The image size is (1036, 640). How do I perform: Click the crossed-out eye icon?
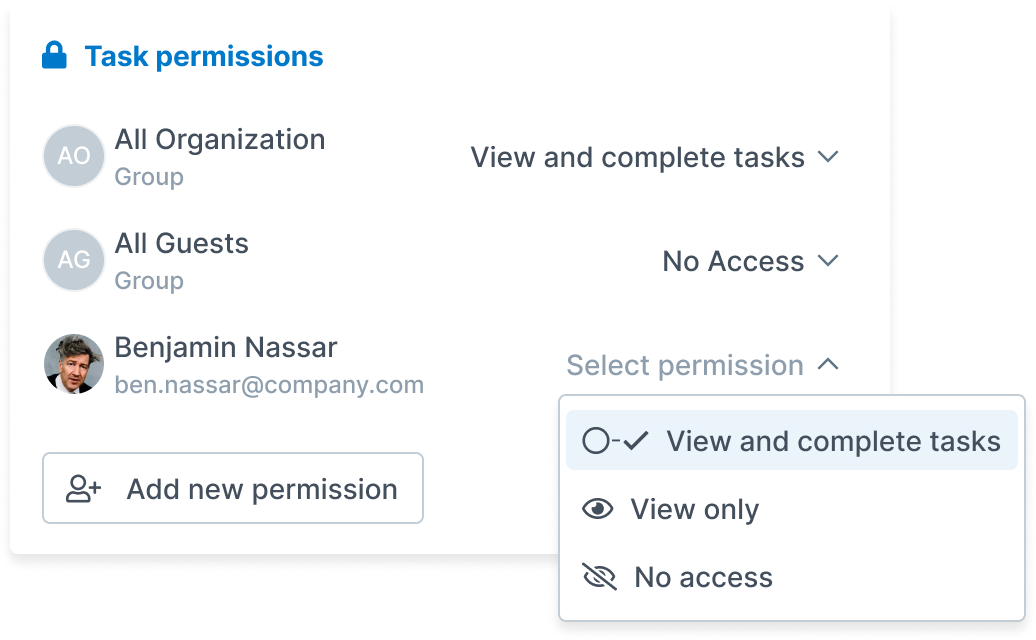599,577
